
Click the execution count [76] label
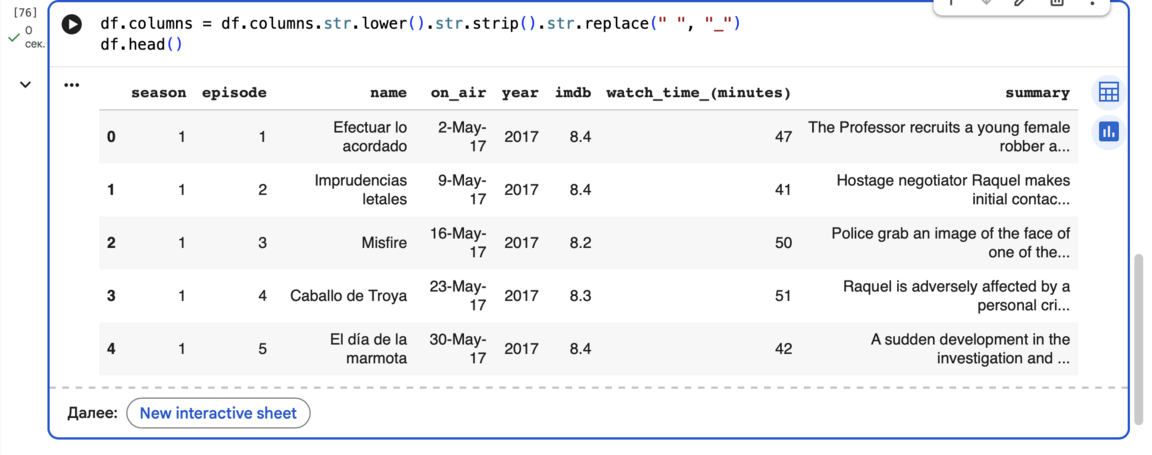point(25,12)
